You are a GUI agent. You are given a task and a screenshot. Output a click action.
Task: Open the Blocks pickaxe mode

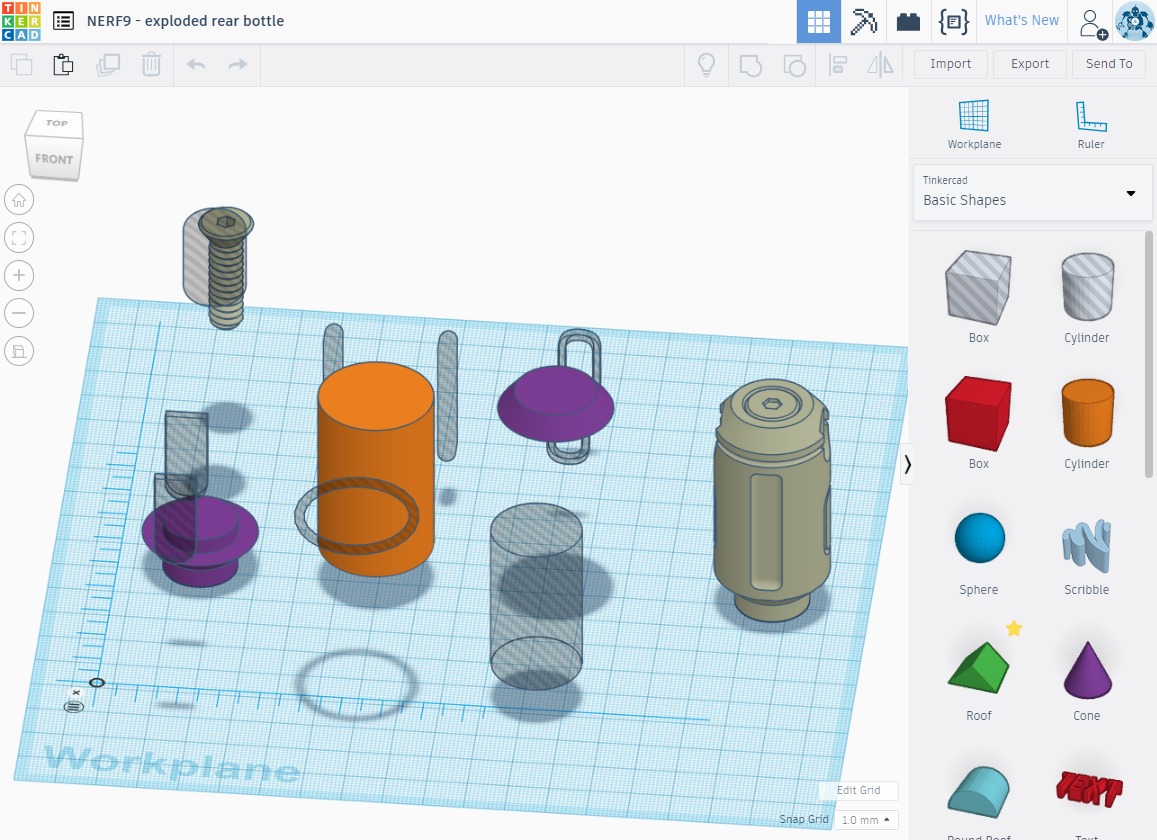863,21
